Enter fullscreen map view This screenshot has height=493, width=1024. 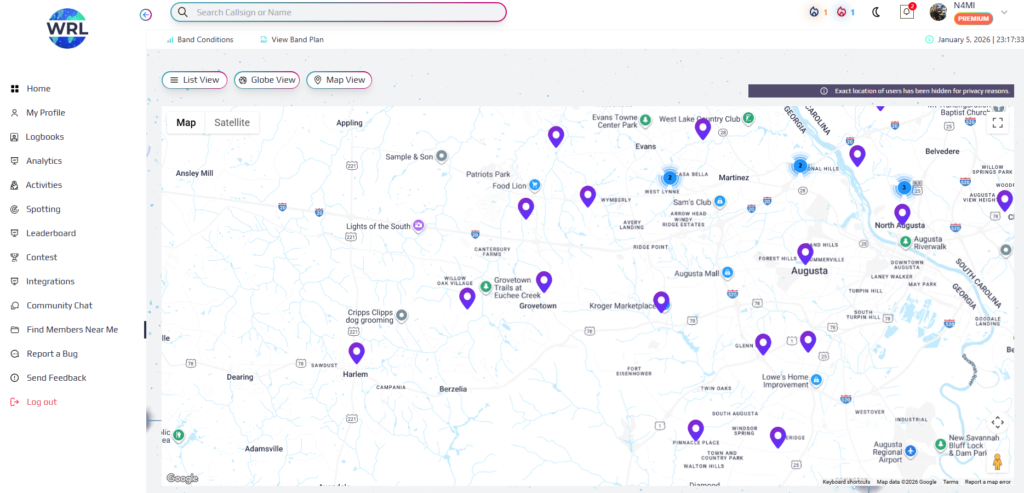(x=997, y=123)
